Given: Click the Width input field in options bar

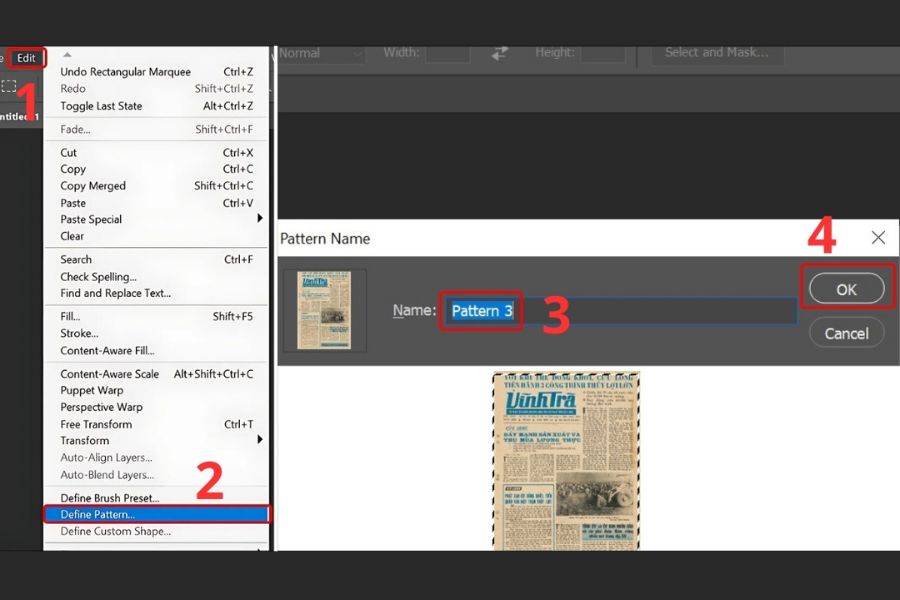Looking at the screenshot, I should (447, 53).
